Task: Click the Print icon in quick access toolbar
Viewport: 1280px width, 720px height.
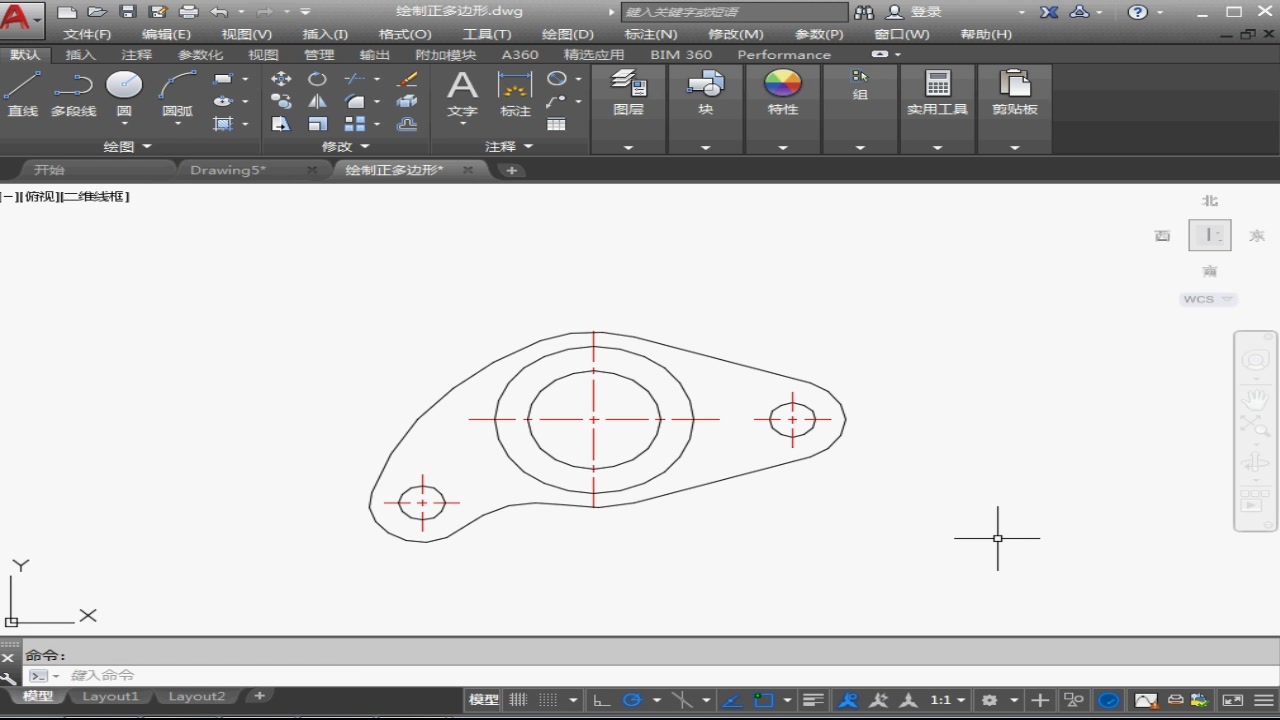Action: pyautogui.click(x=188, y=12)
